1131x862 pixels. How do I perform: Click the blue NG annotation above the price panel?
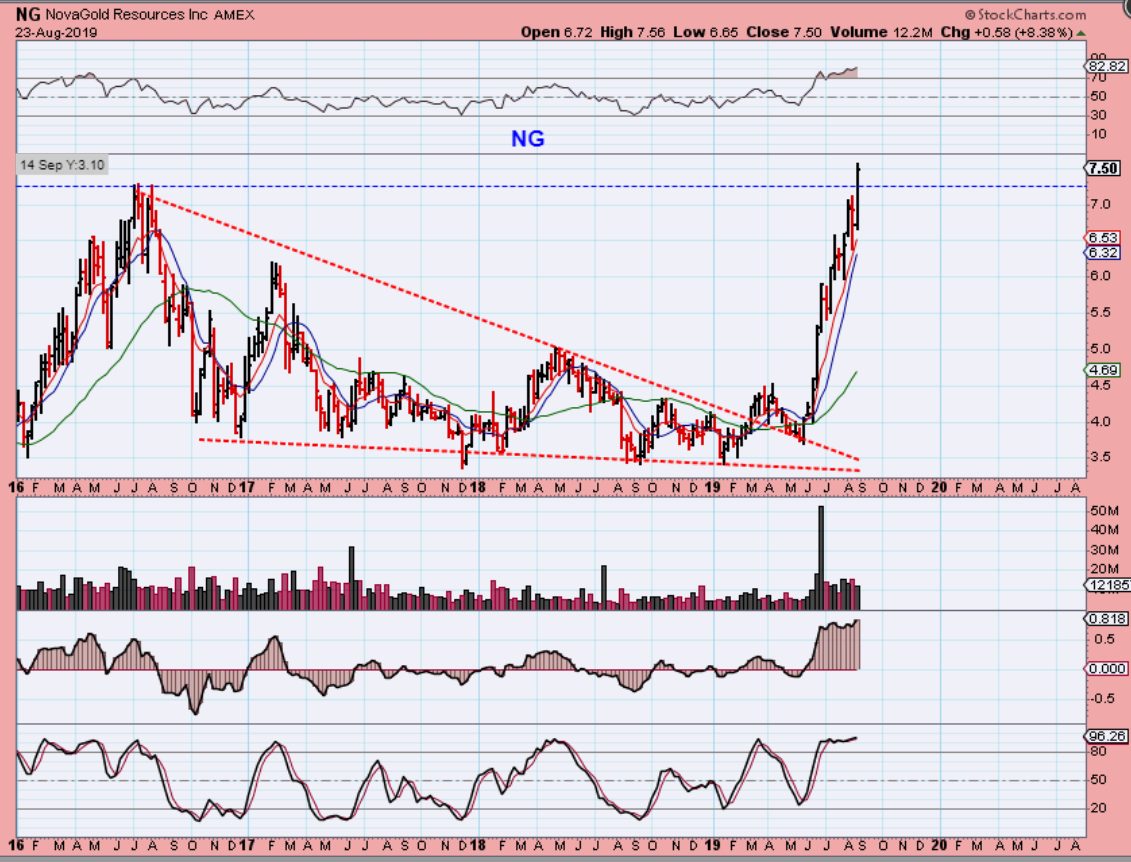click(528, 138)
